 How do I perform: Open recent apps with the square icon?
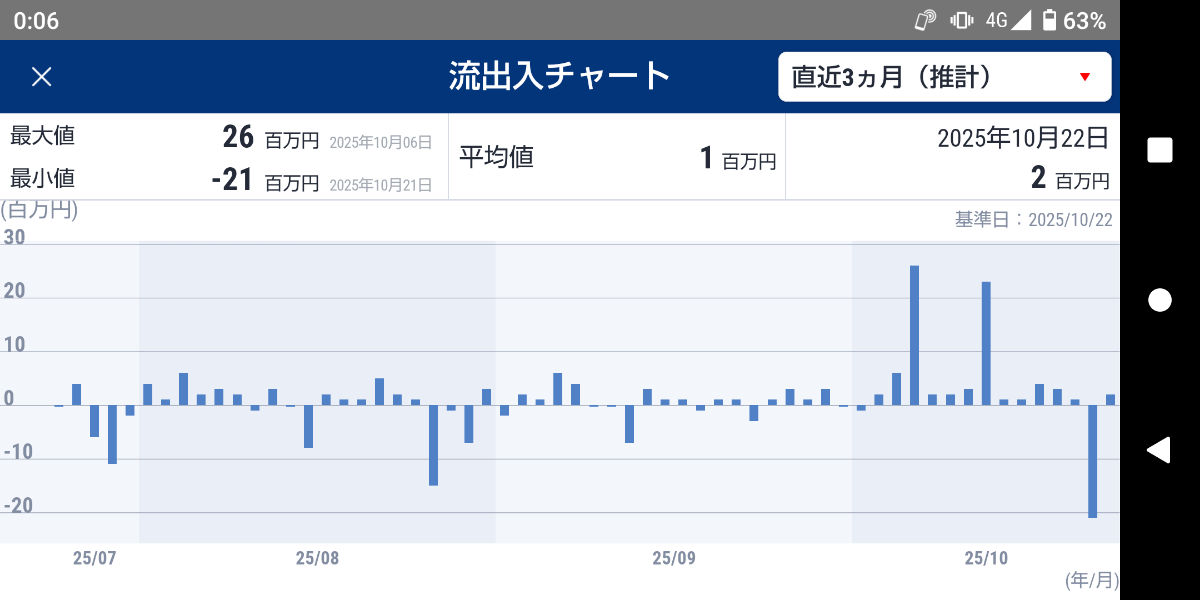(1159, 148)
